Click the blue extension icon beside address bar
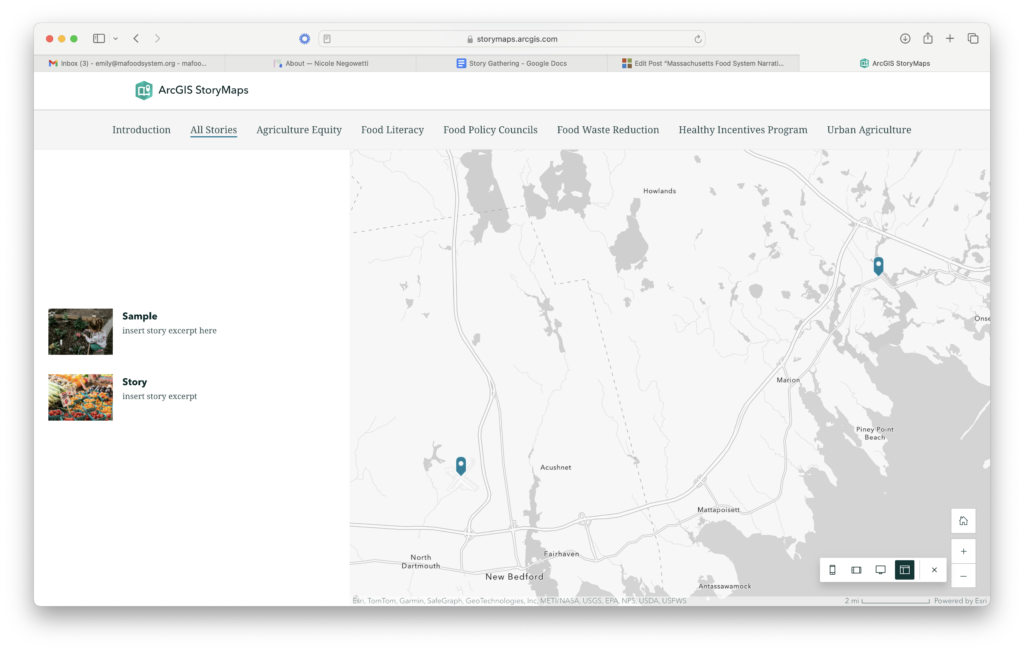 304,39
